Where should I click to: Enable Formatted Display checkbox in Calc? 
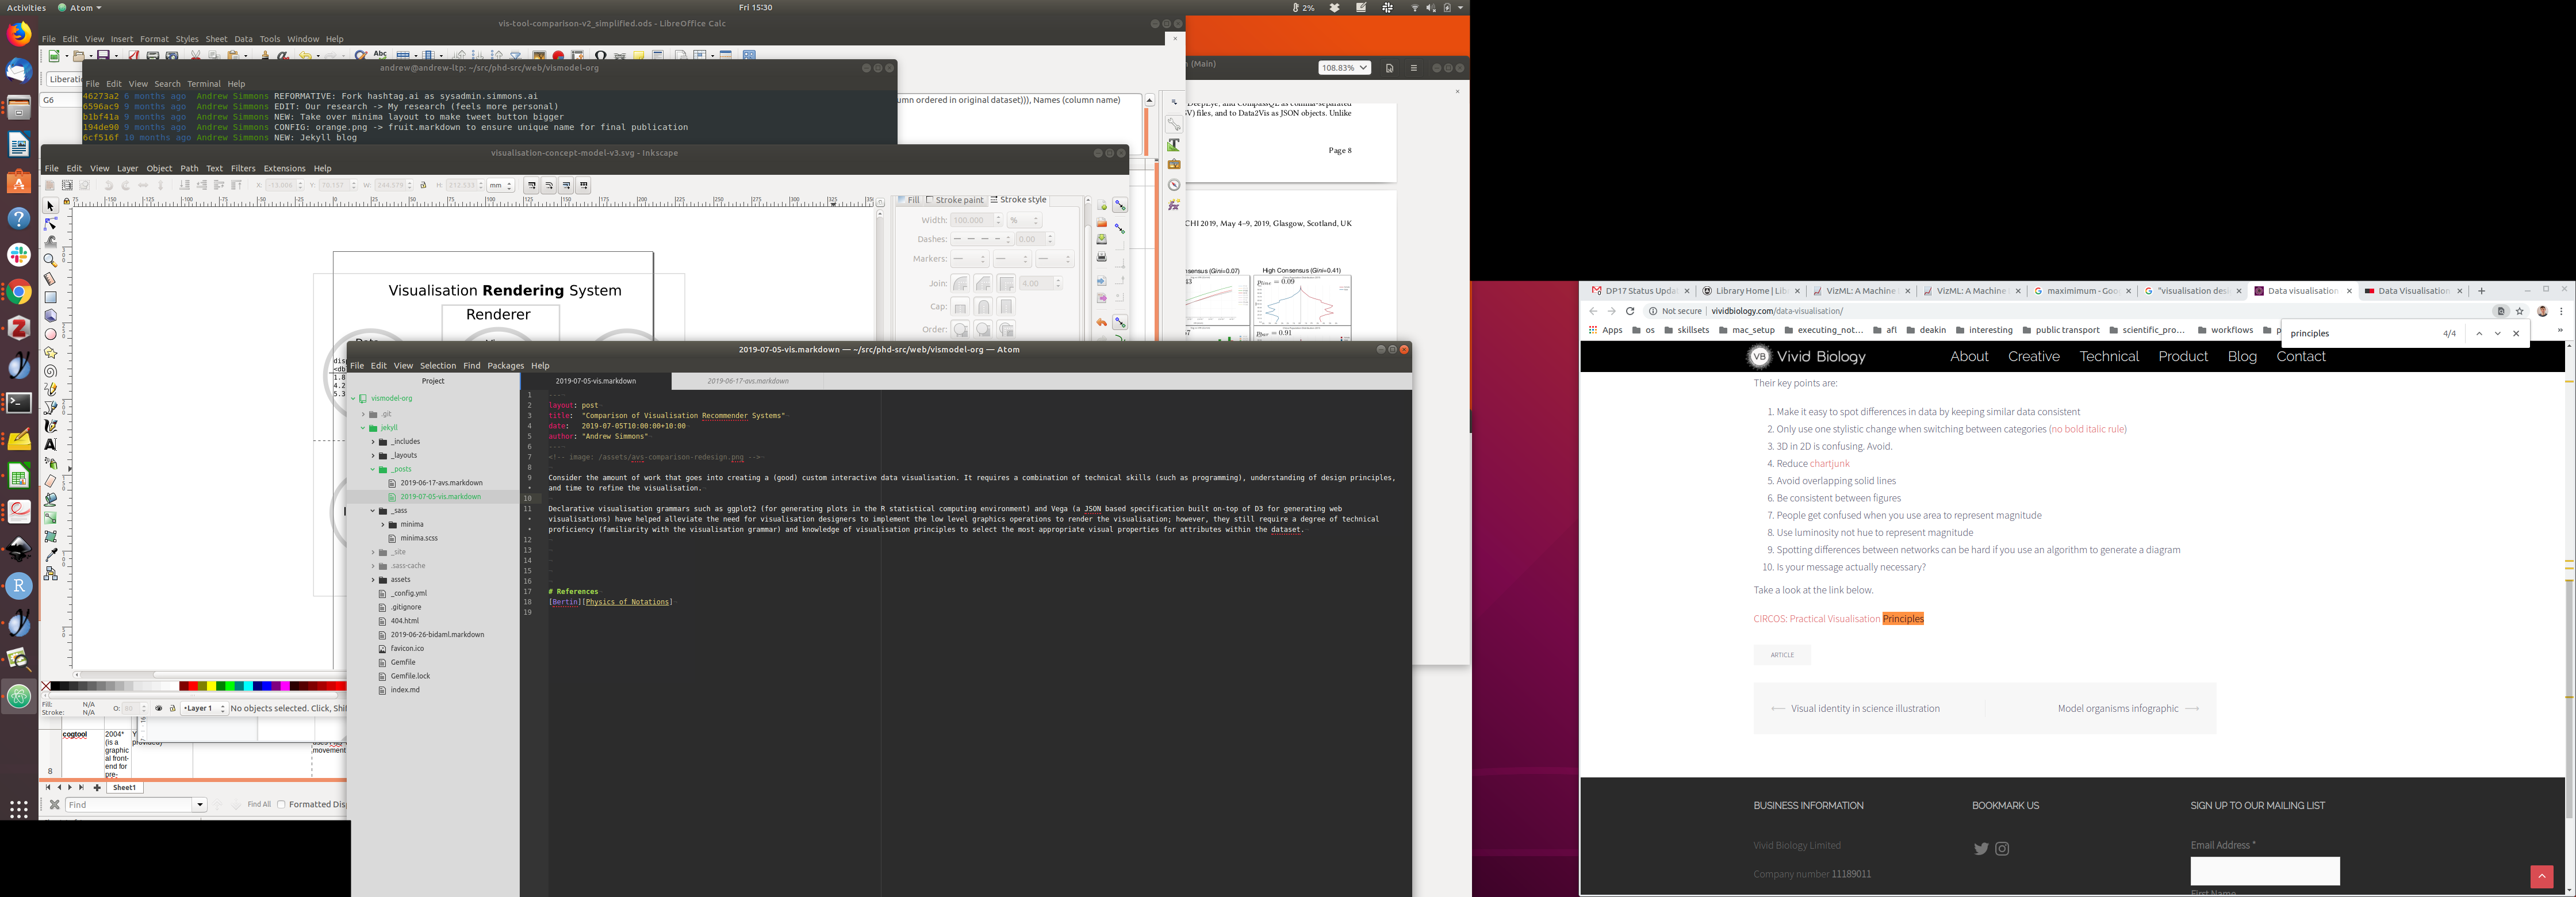coord(281,804)
